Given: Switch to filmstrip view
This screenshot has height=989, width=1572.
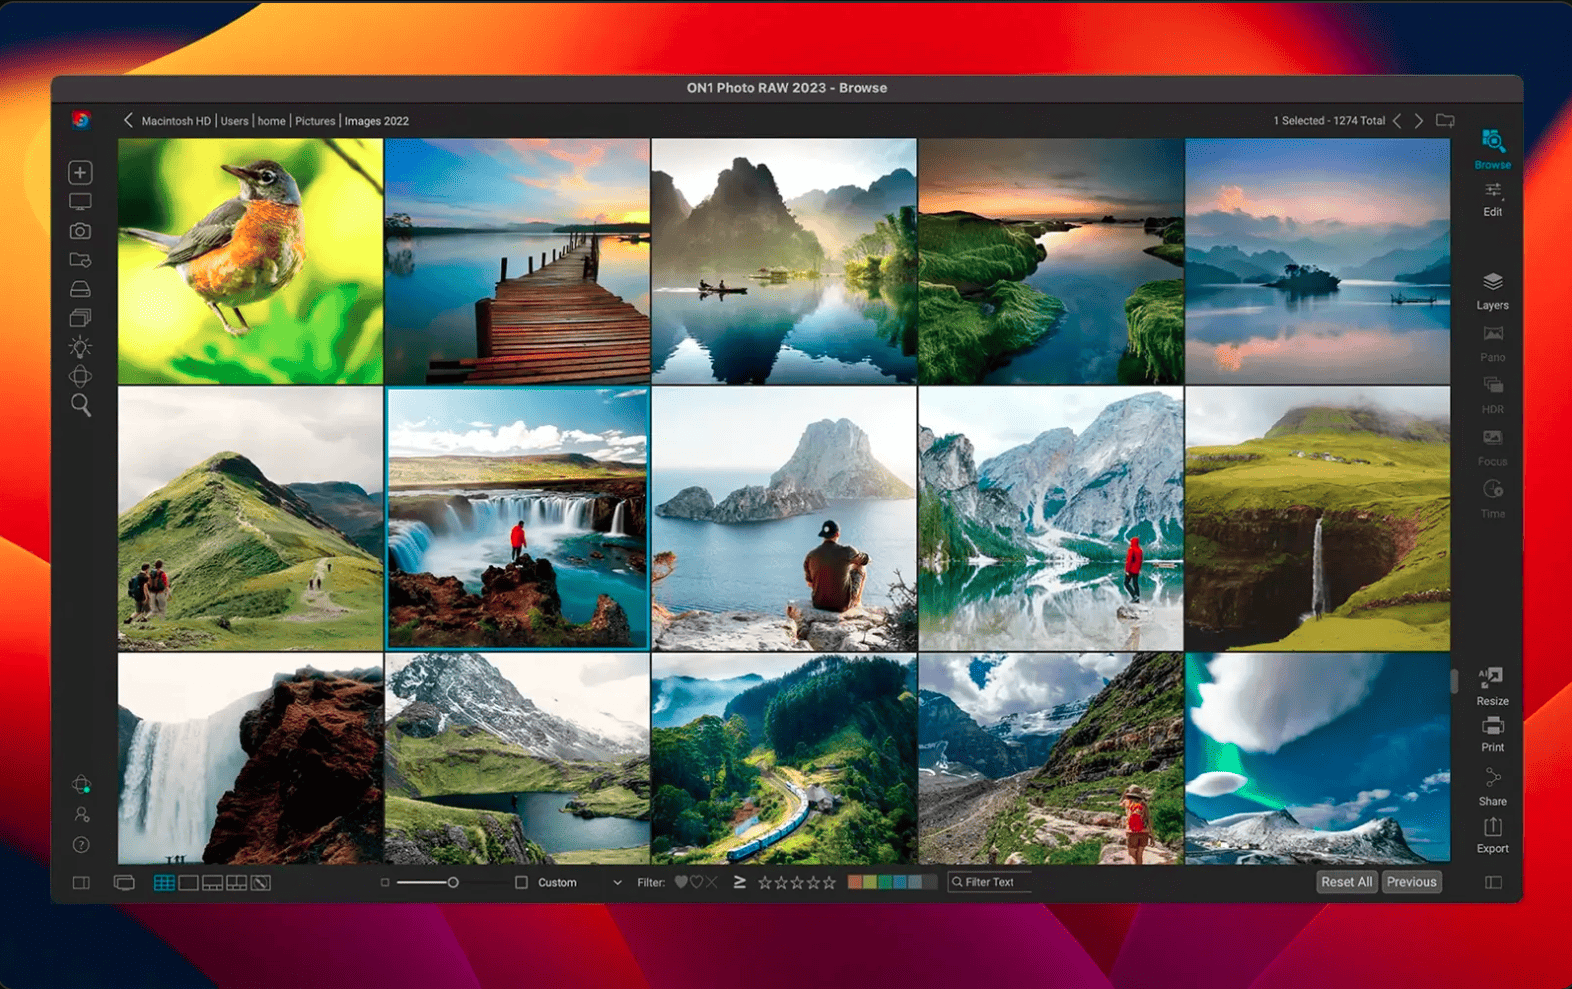Looking at the screenshot, I should coord(212,883).
